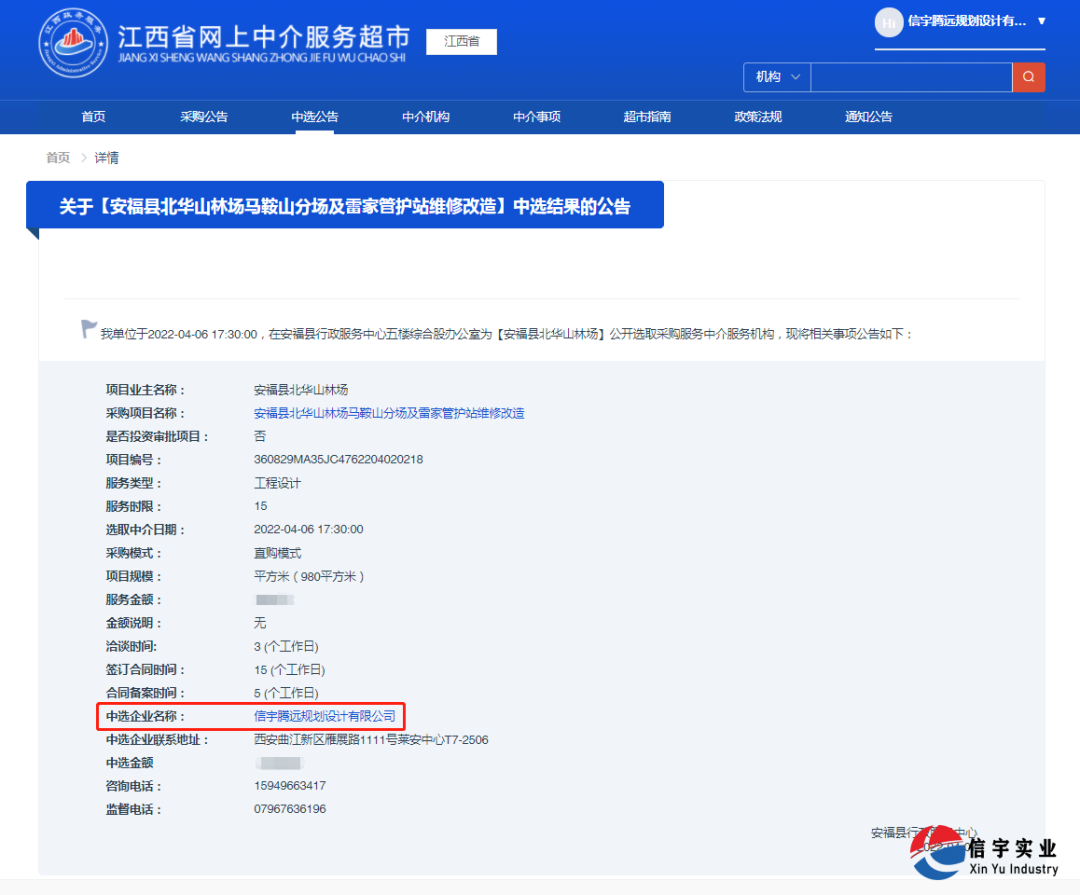Navigate to 中介事项 section

click(537, 117)
